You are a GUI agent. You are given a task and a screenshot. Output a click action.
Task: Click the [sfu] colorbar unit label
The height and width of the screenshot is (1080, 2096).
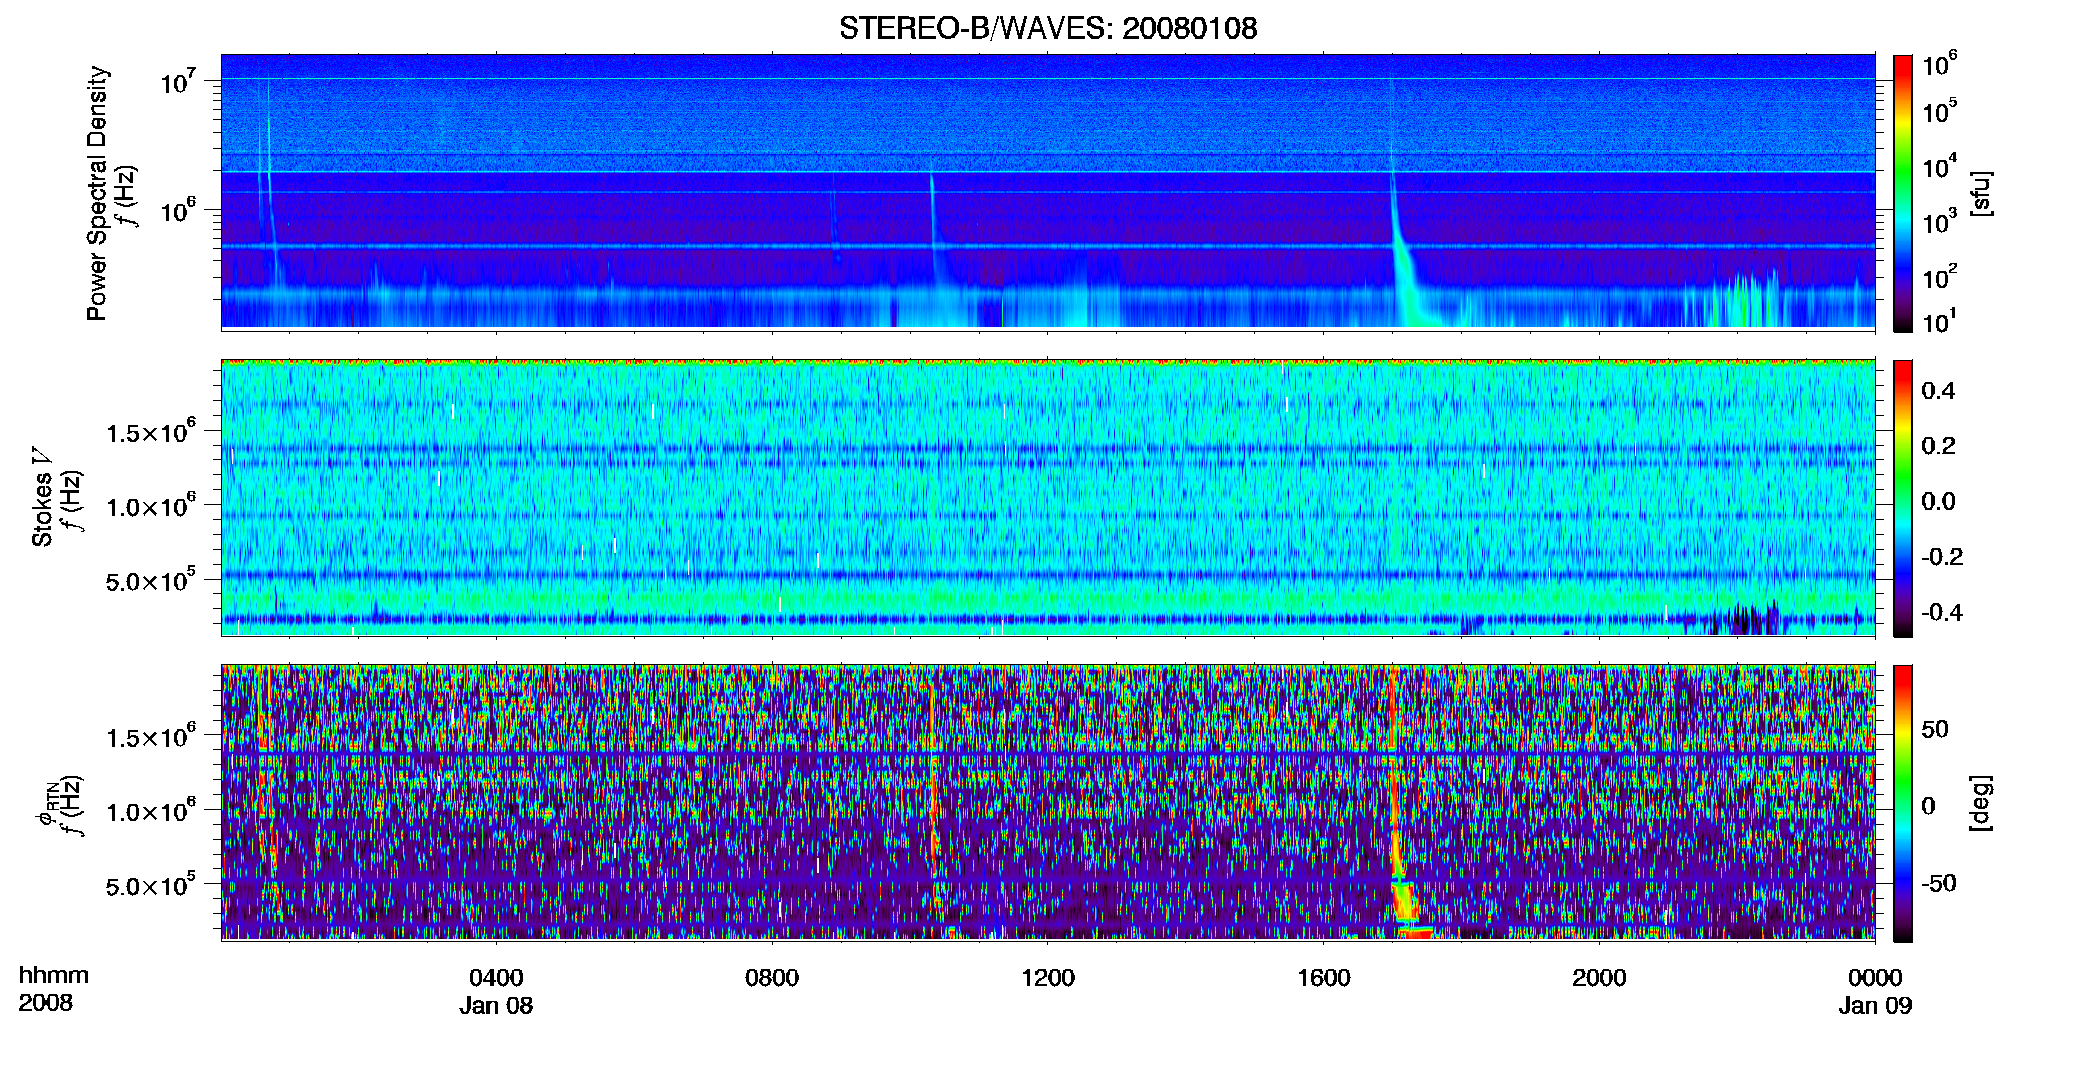(x=1981, y=193)
